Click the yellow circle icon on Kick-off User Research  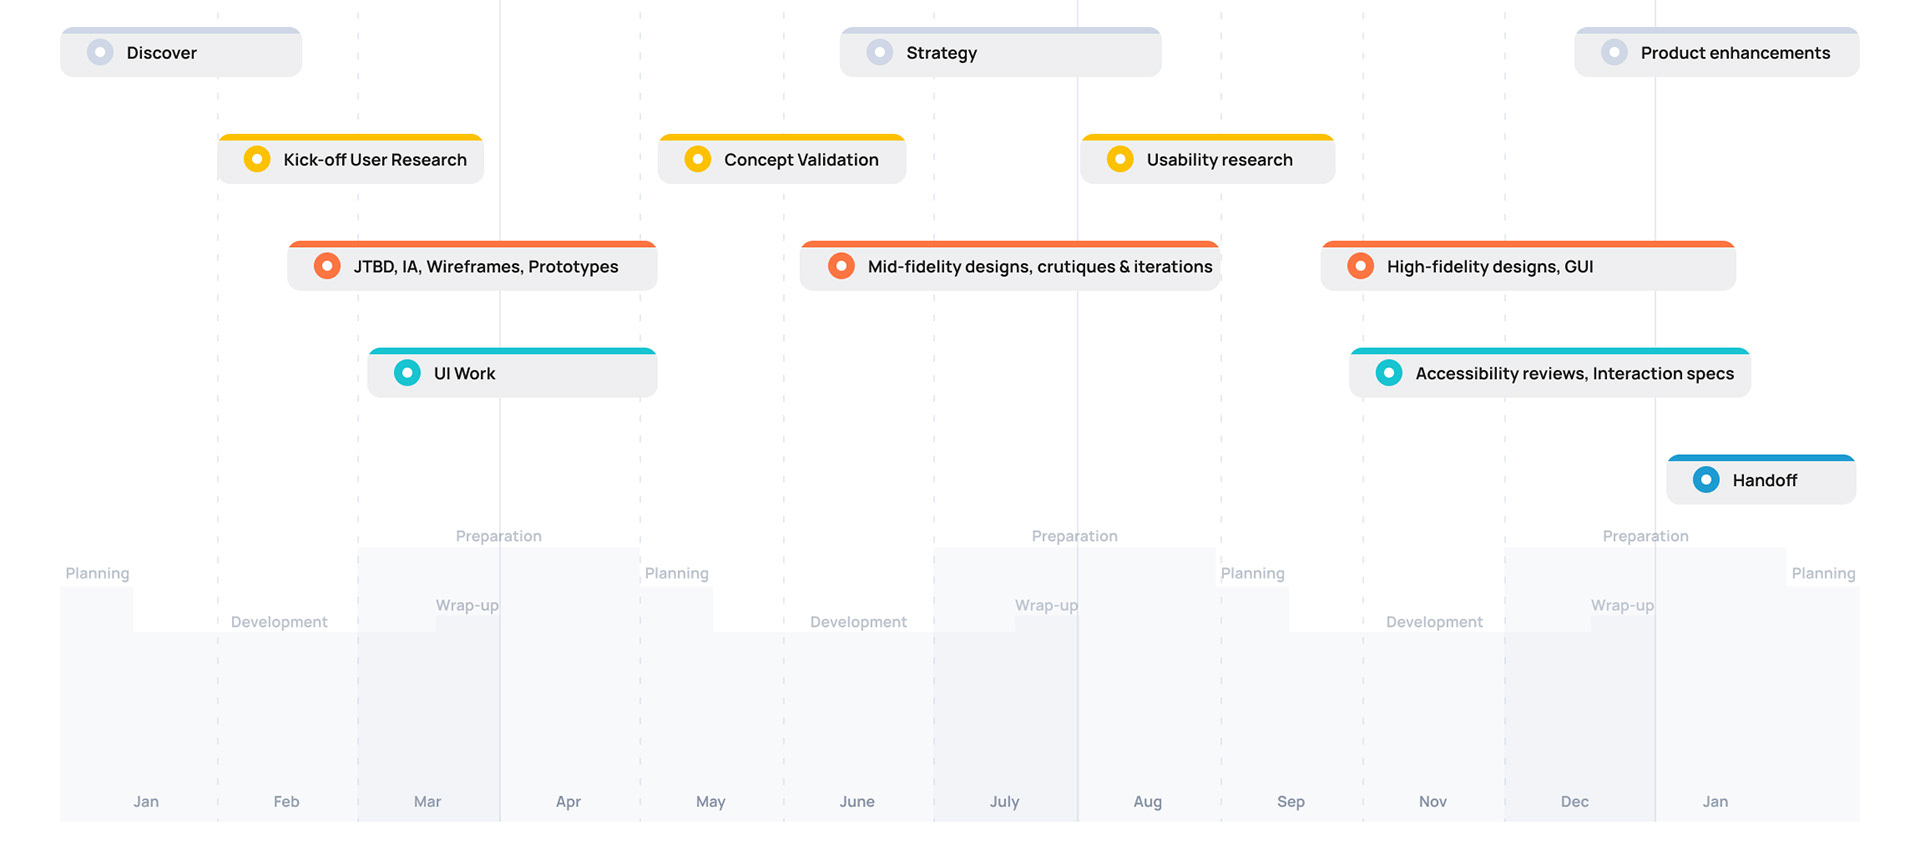[257, 160]
